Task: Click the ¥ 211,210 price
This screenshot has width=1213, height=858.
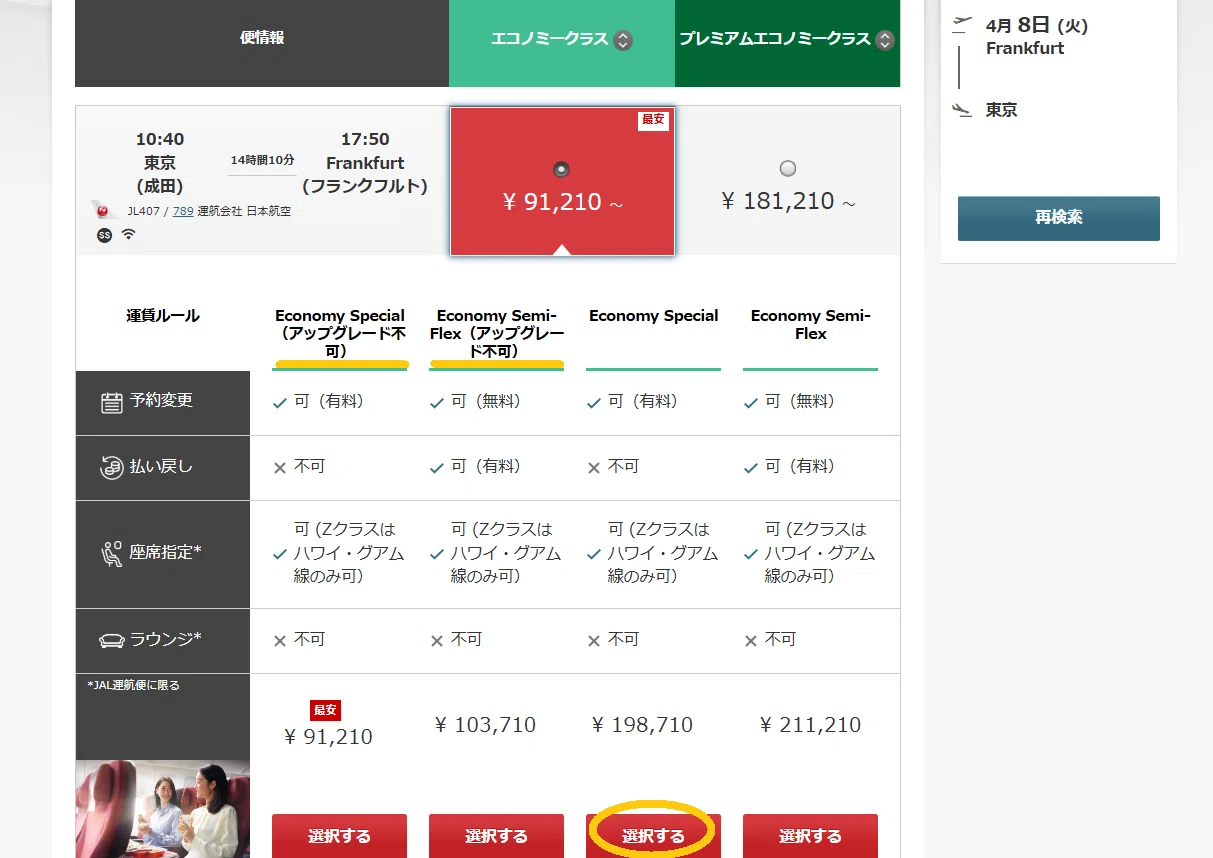Action: point(810,725)
